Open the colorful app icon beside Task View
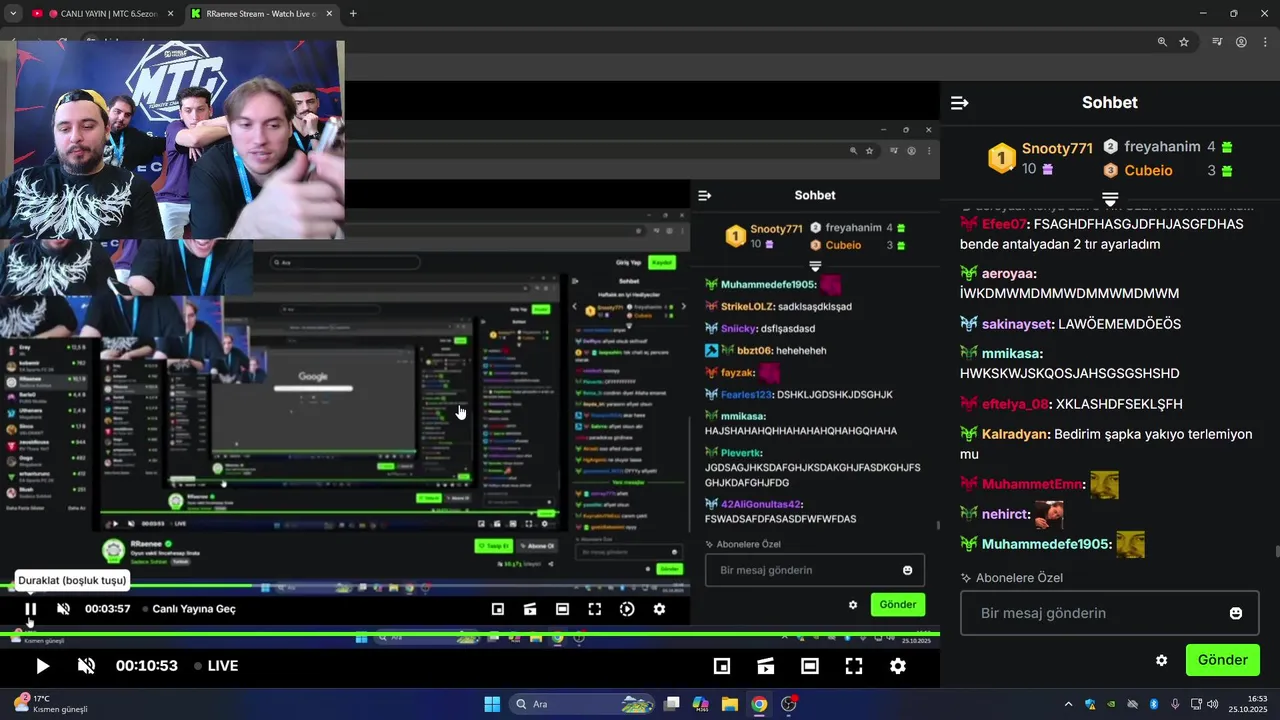The image size is (1280, 720). coord(701,704)
